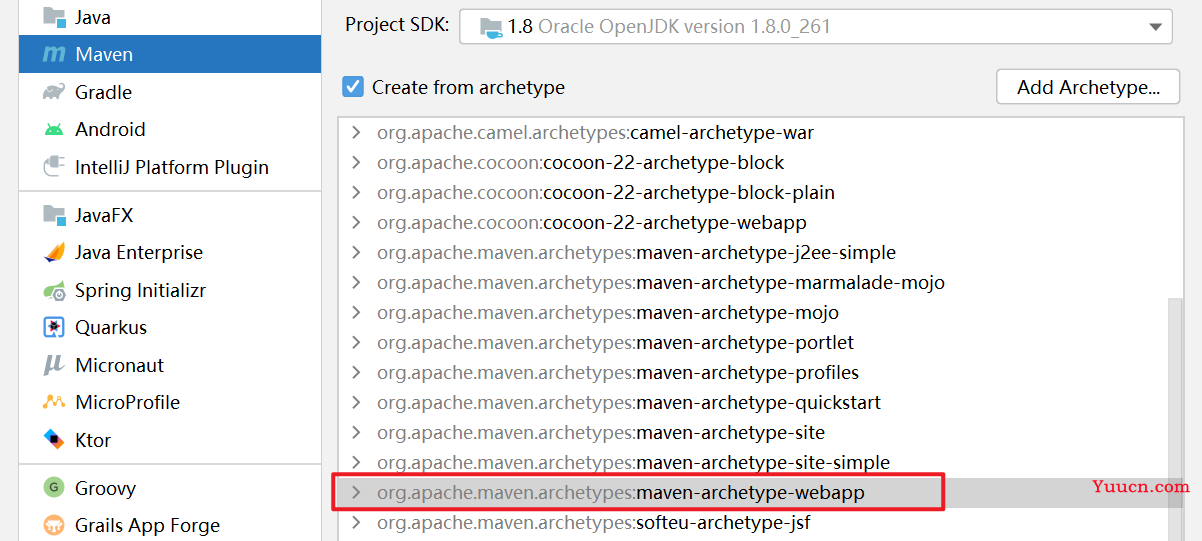Expand camel-archetype-war node
The width and height of the screenshot is (1202, 541).
(x=355, y=132)
